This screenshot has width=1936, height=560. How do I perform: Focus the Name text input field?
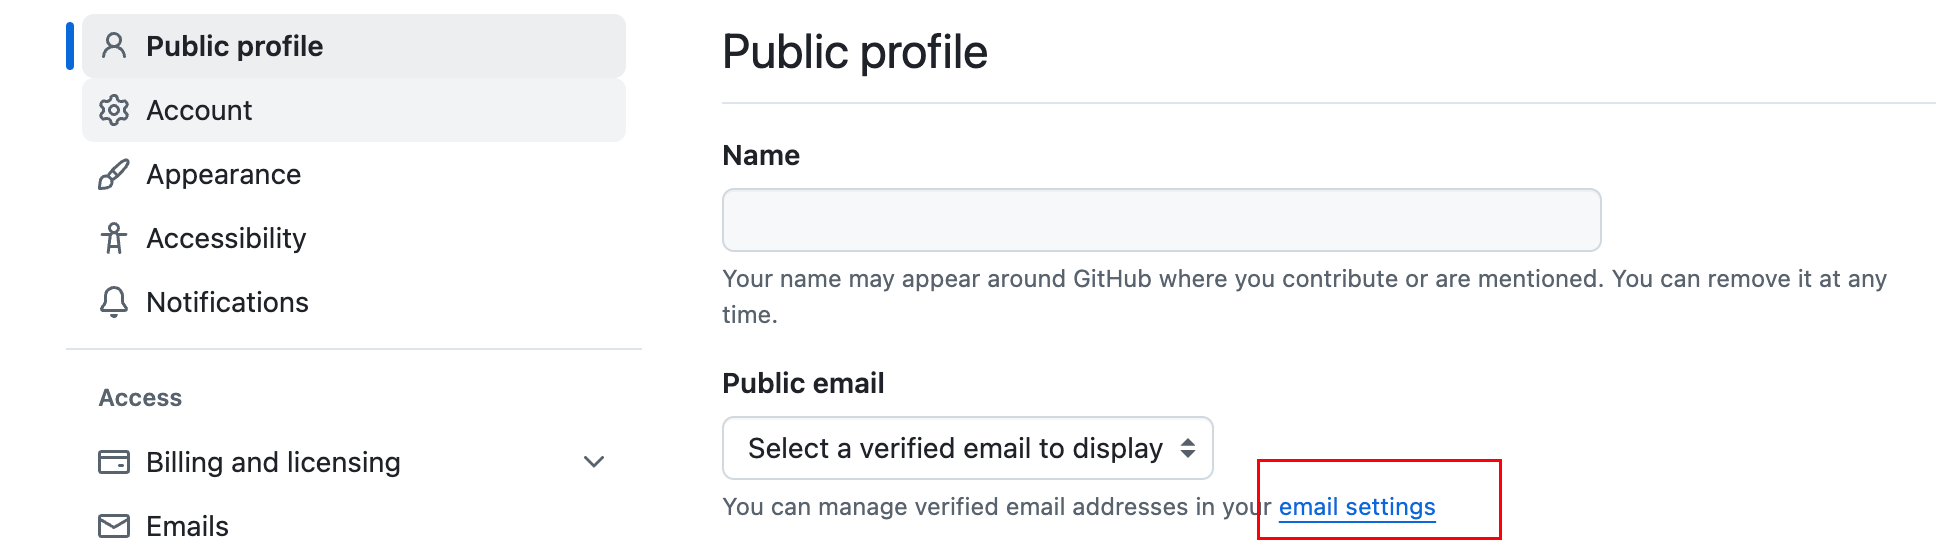1162,220
